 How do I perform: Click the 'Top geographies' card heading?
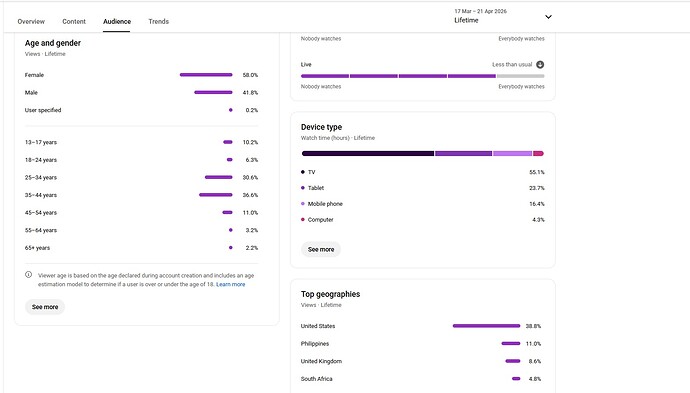click(330, 294)
